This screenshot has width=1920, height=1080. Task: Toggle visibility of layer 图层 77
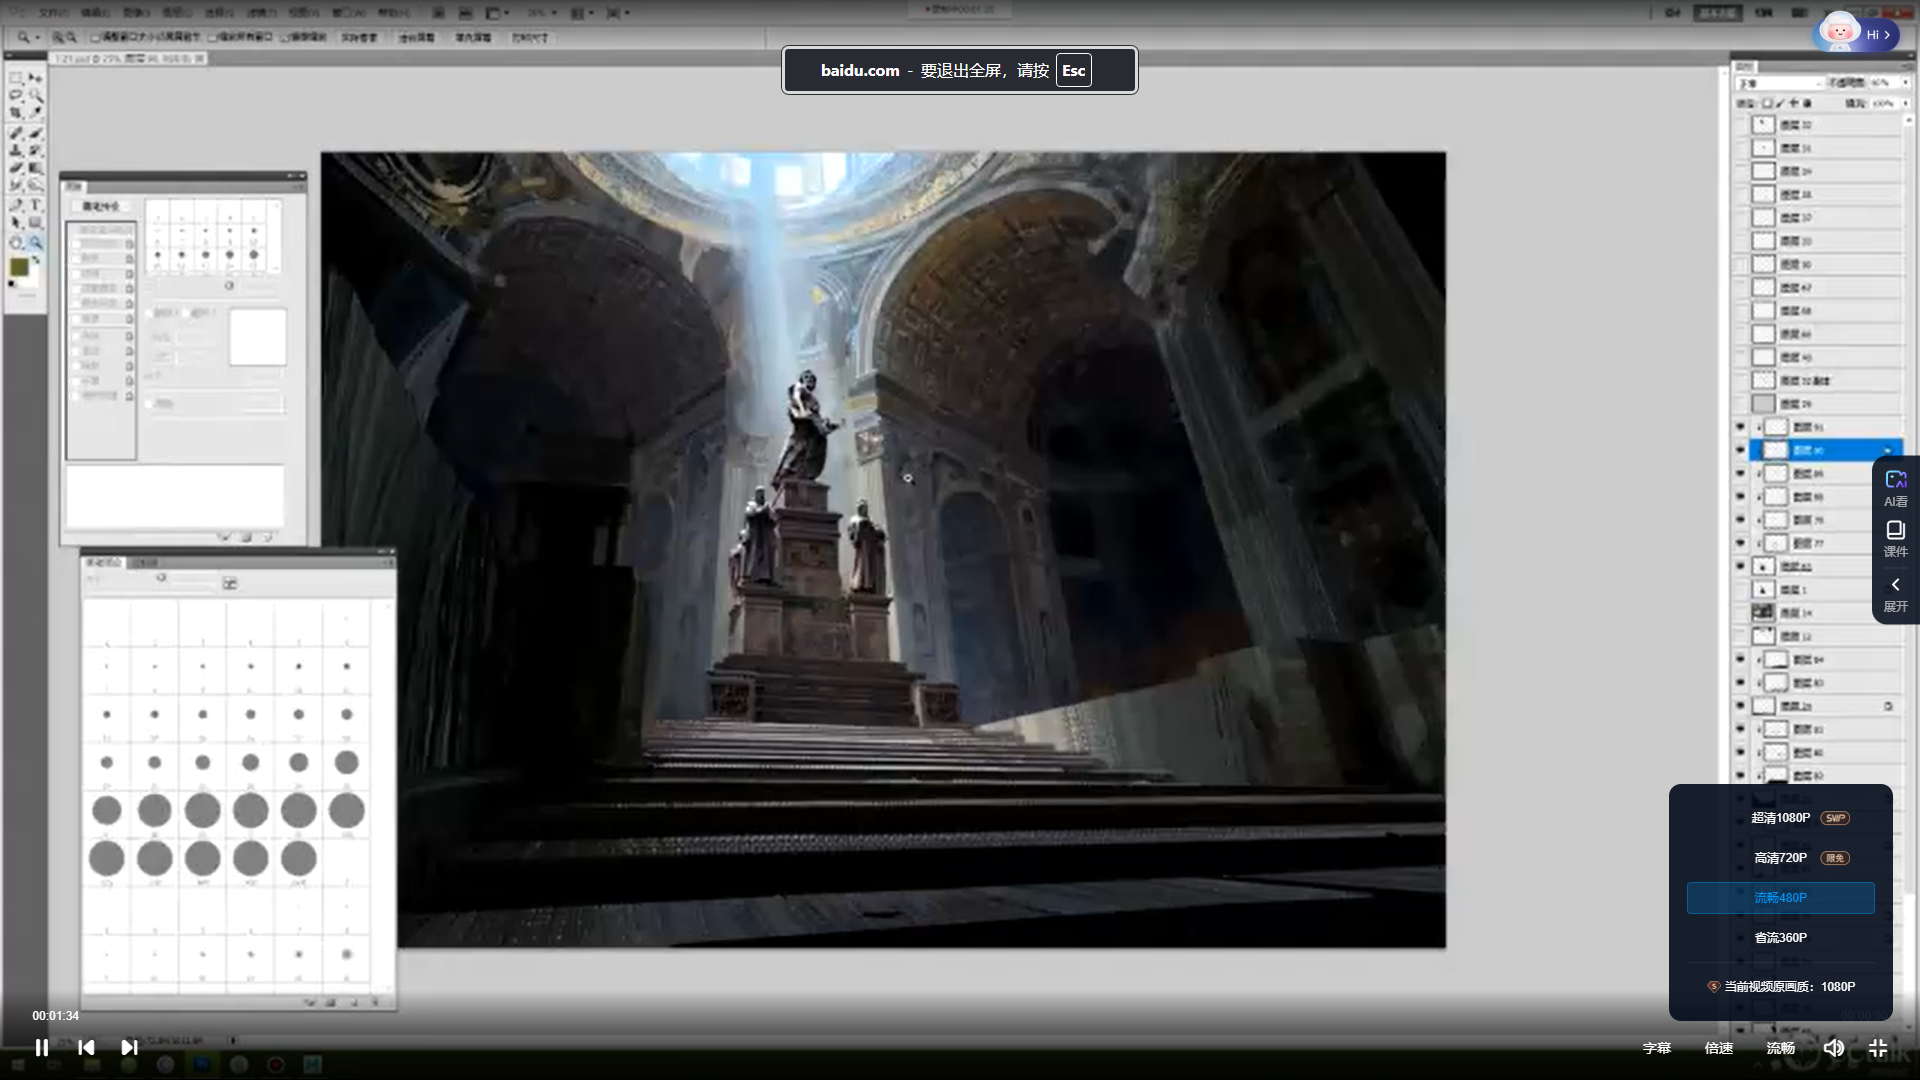(x=1740, y=543)
